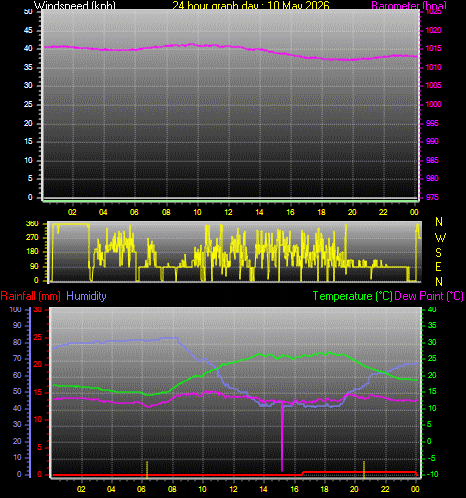Click the magenta dew point downward spike
The width and height of the screenshot is (466, 498).
[x=282, y=437]
